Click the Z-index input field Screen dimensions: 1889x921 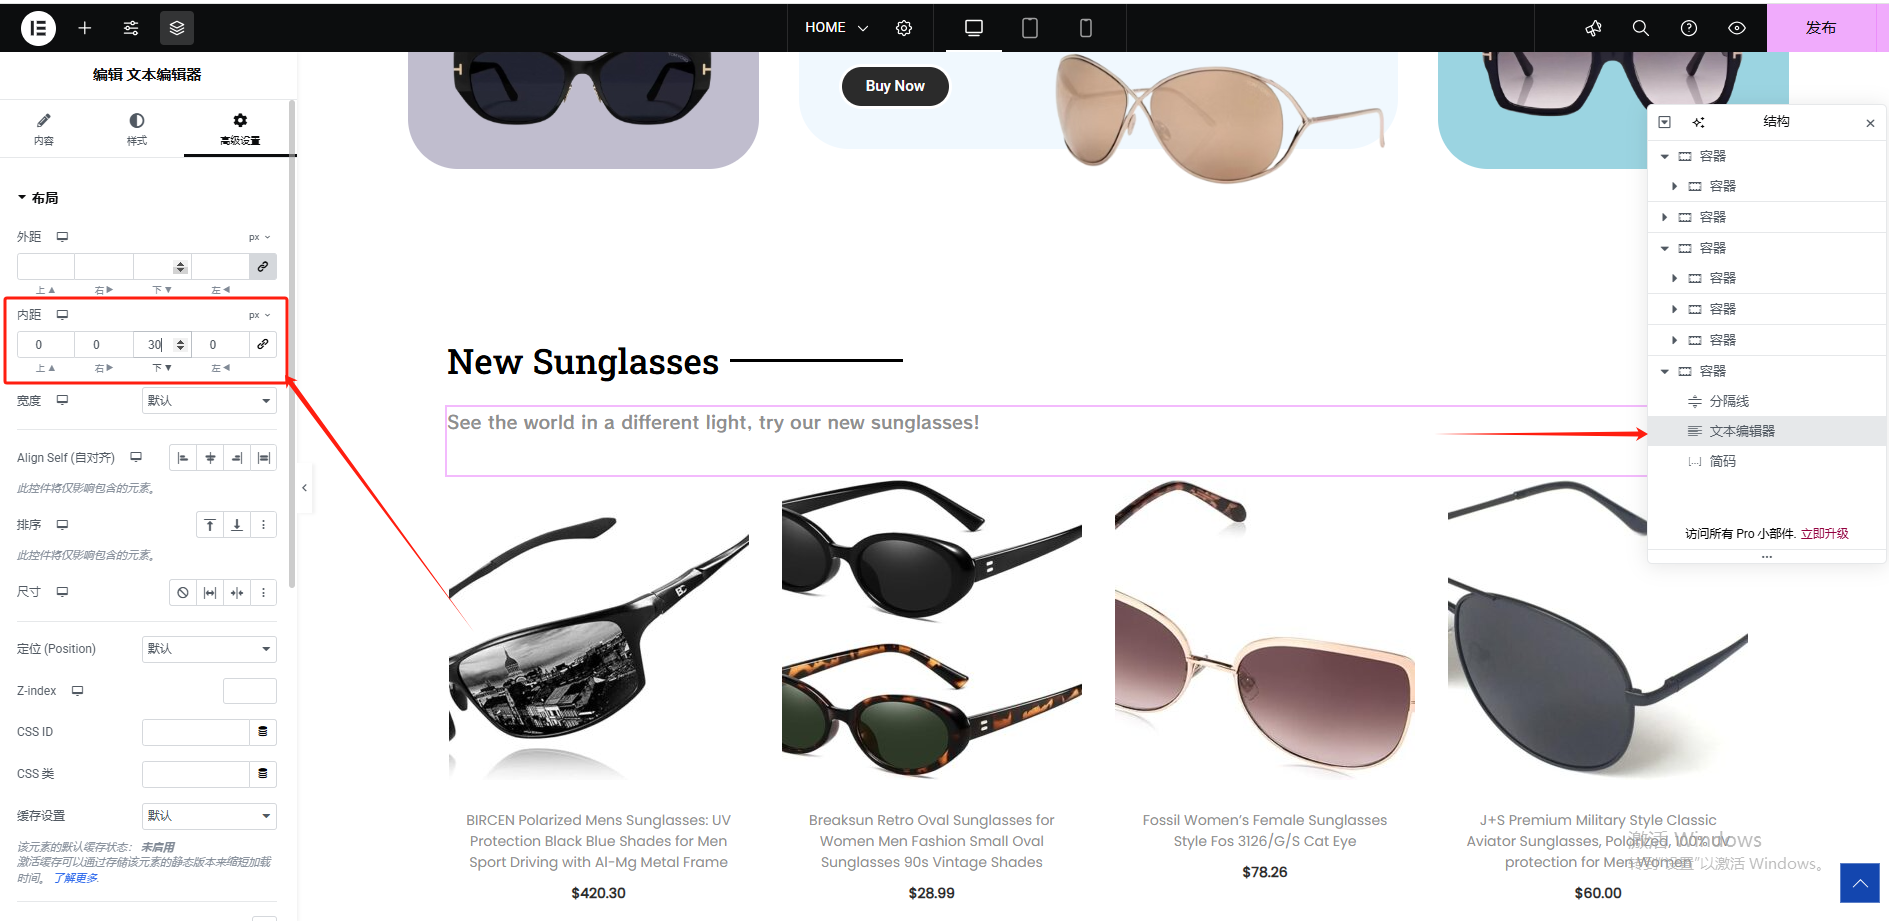click(250, 691)
